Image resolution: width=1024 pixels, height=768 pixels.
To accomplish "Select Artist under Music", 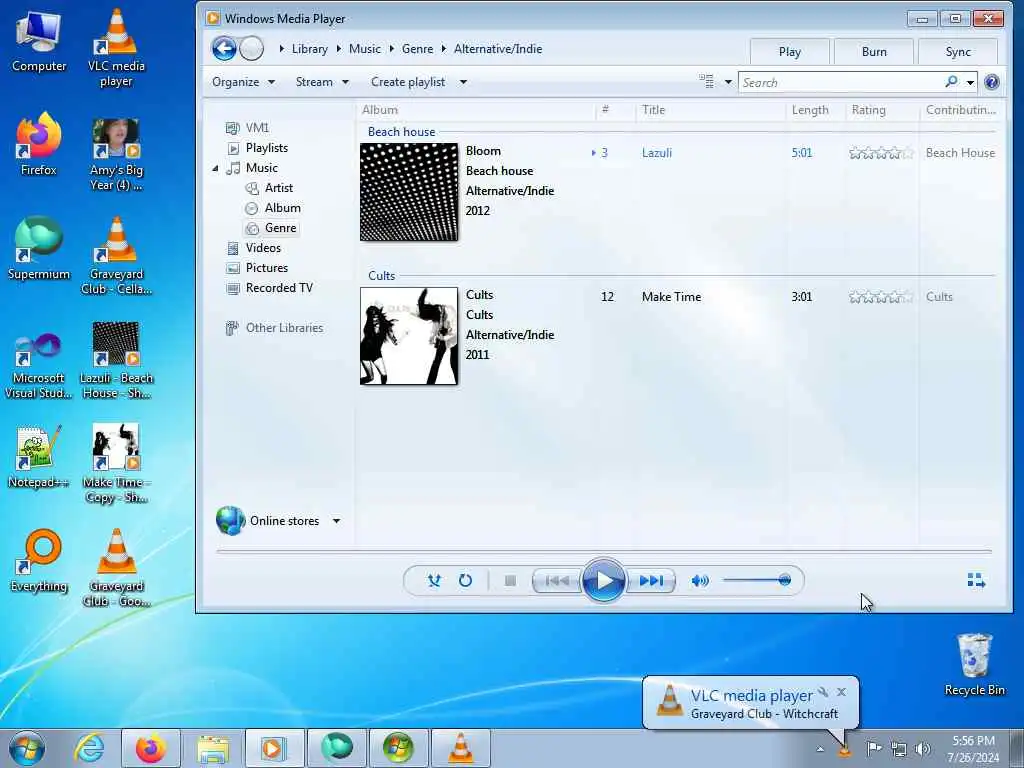I will click(x=278, y=188).
